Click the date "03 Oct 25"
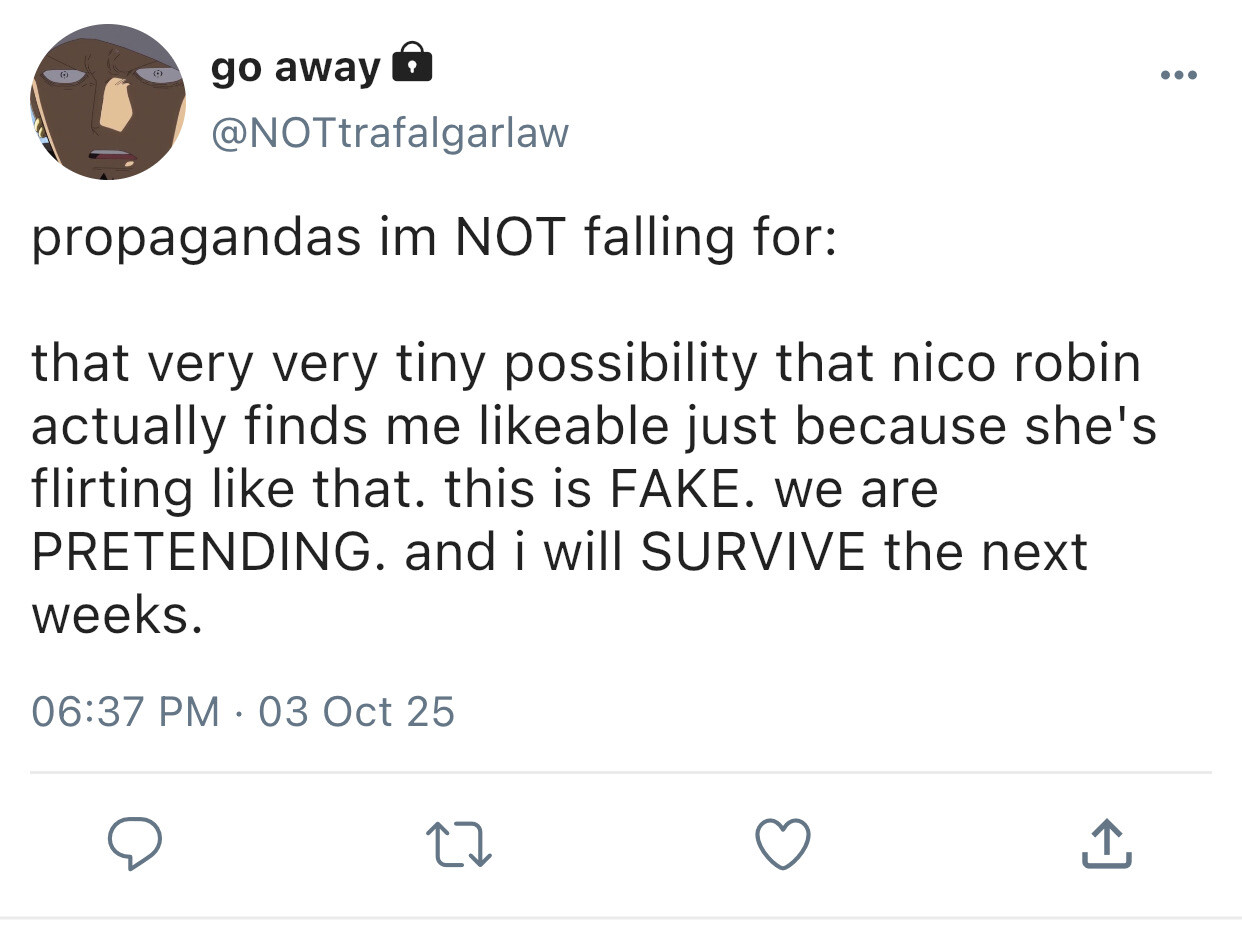1242x936 pixels. pyautogui.click(x=356, y=711)
